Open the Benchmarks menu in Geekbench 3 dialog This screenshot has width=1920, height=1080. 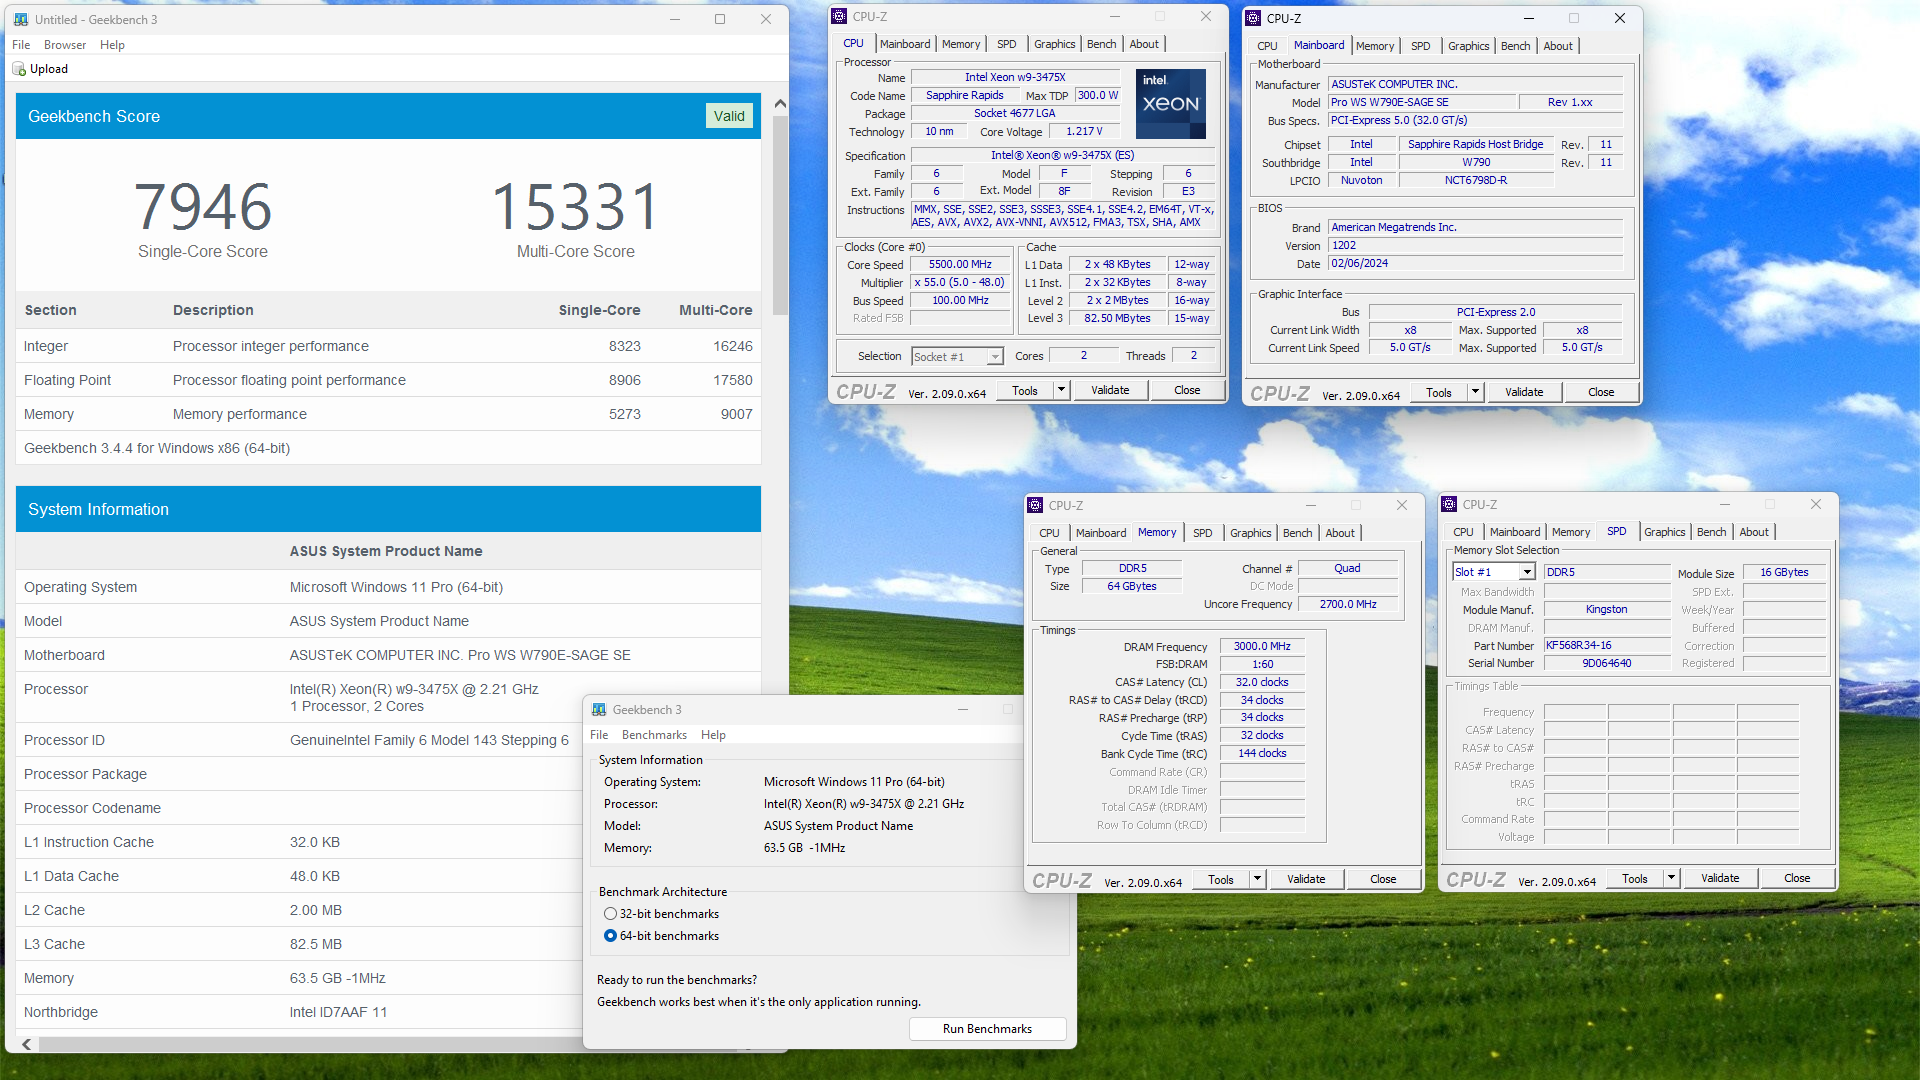click(x=654, y=735)
